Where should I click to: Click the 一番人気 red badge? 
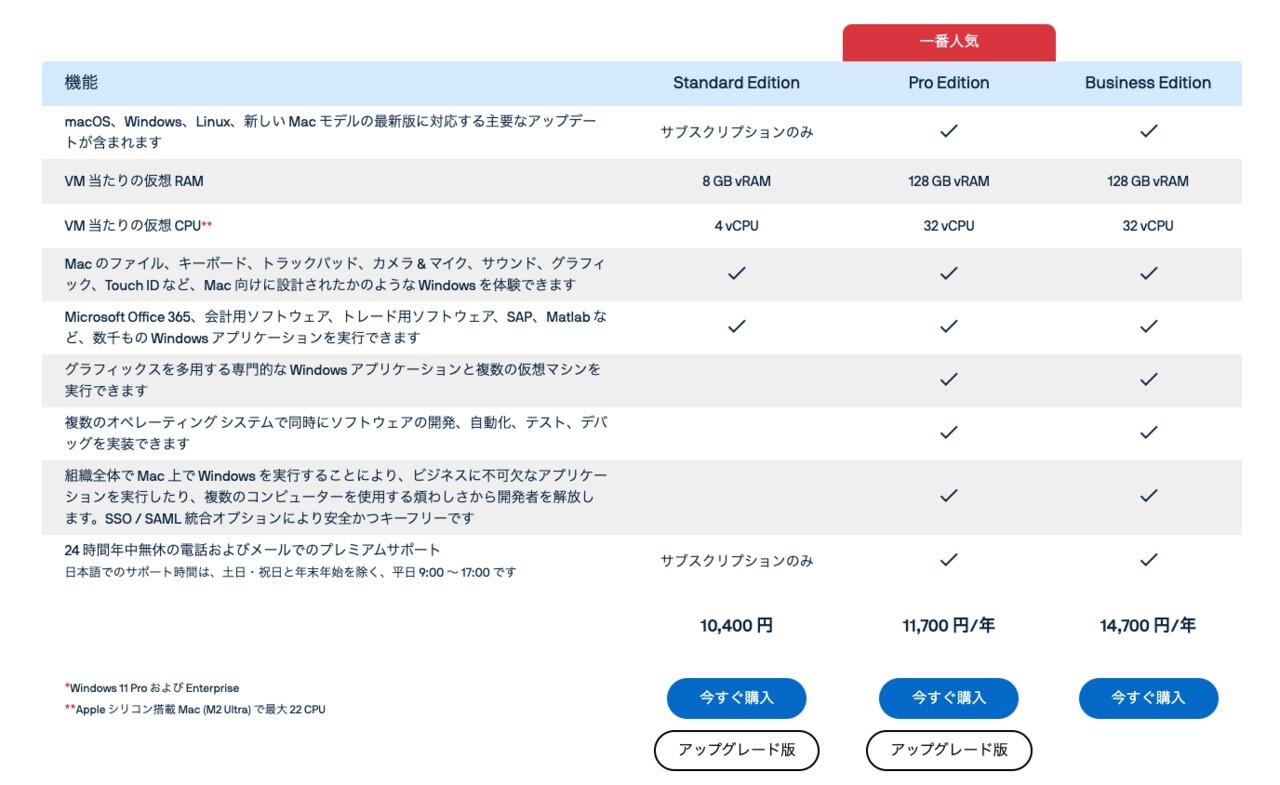click(948, 43)
